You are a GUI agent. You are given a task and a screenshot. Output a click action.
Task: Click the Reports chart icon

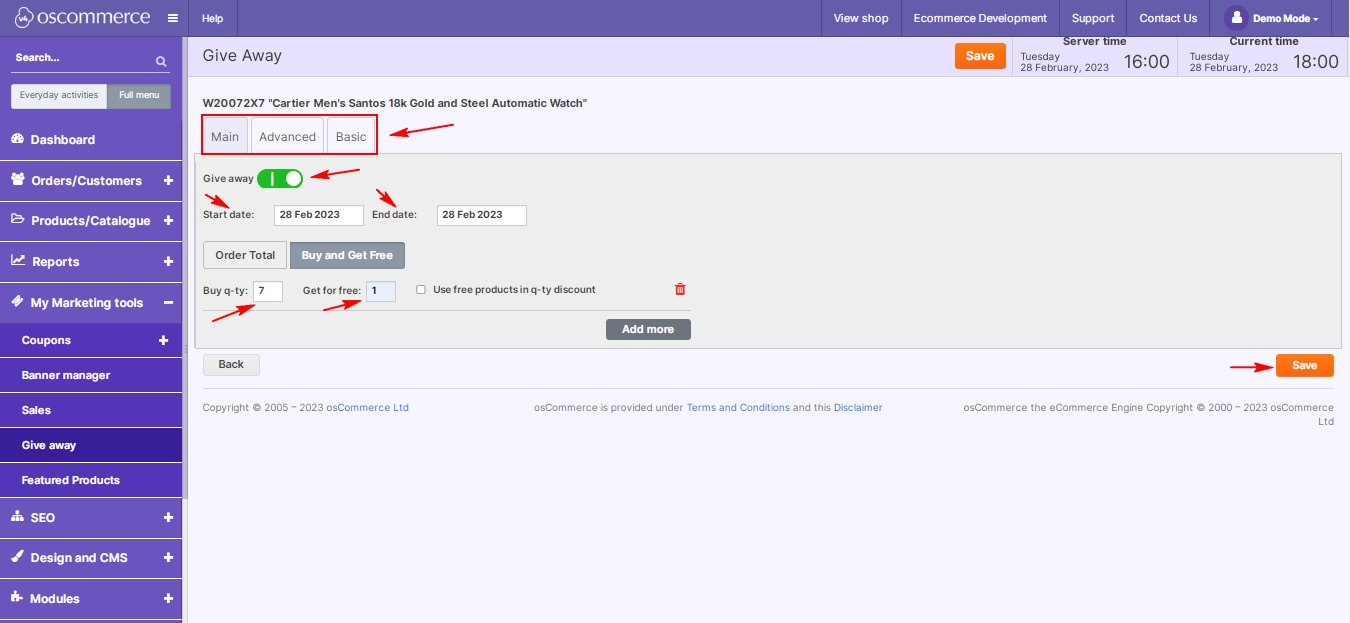[x=18, y=261]
